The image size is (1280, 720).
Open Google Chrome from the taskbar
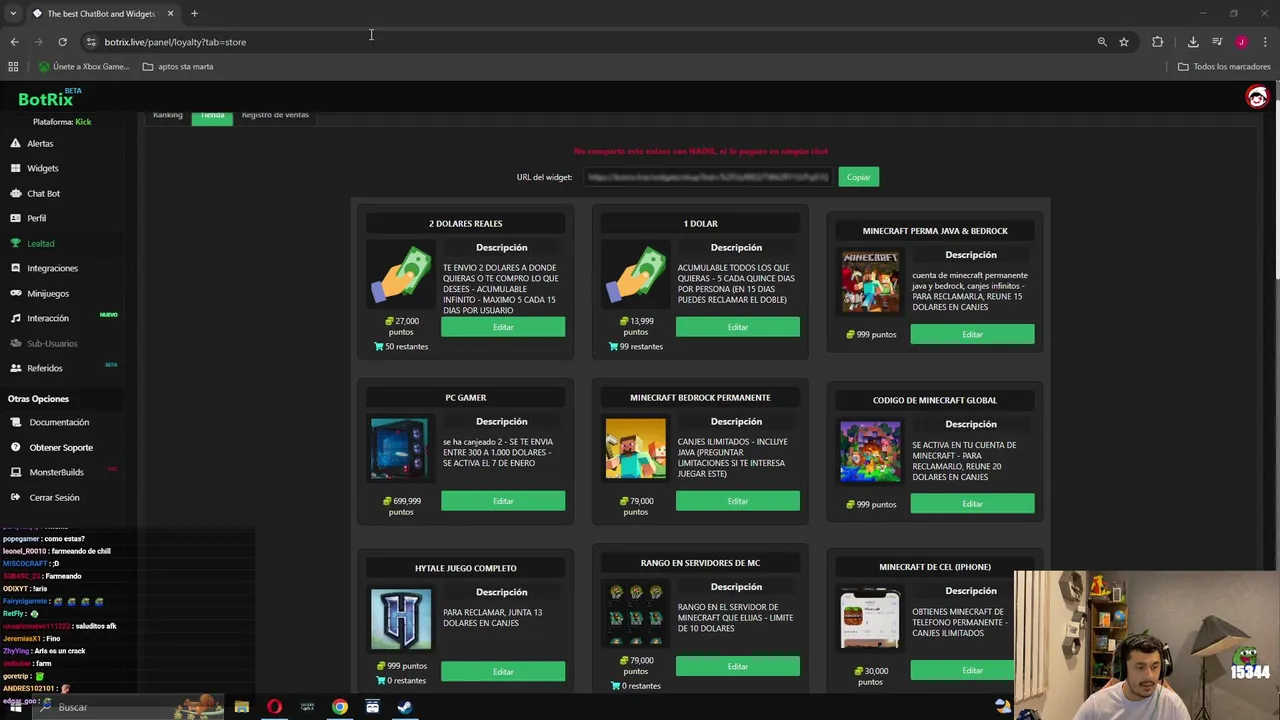340,707
